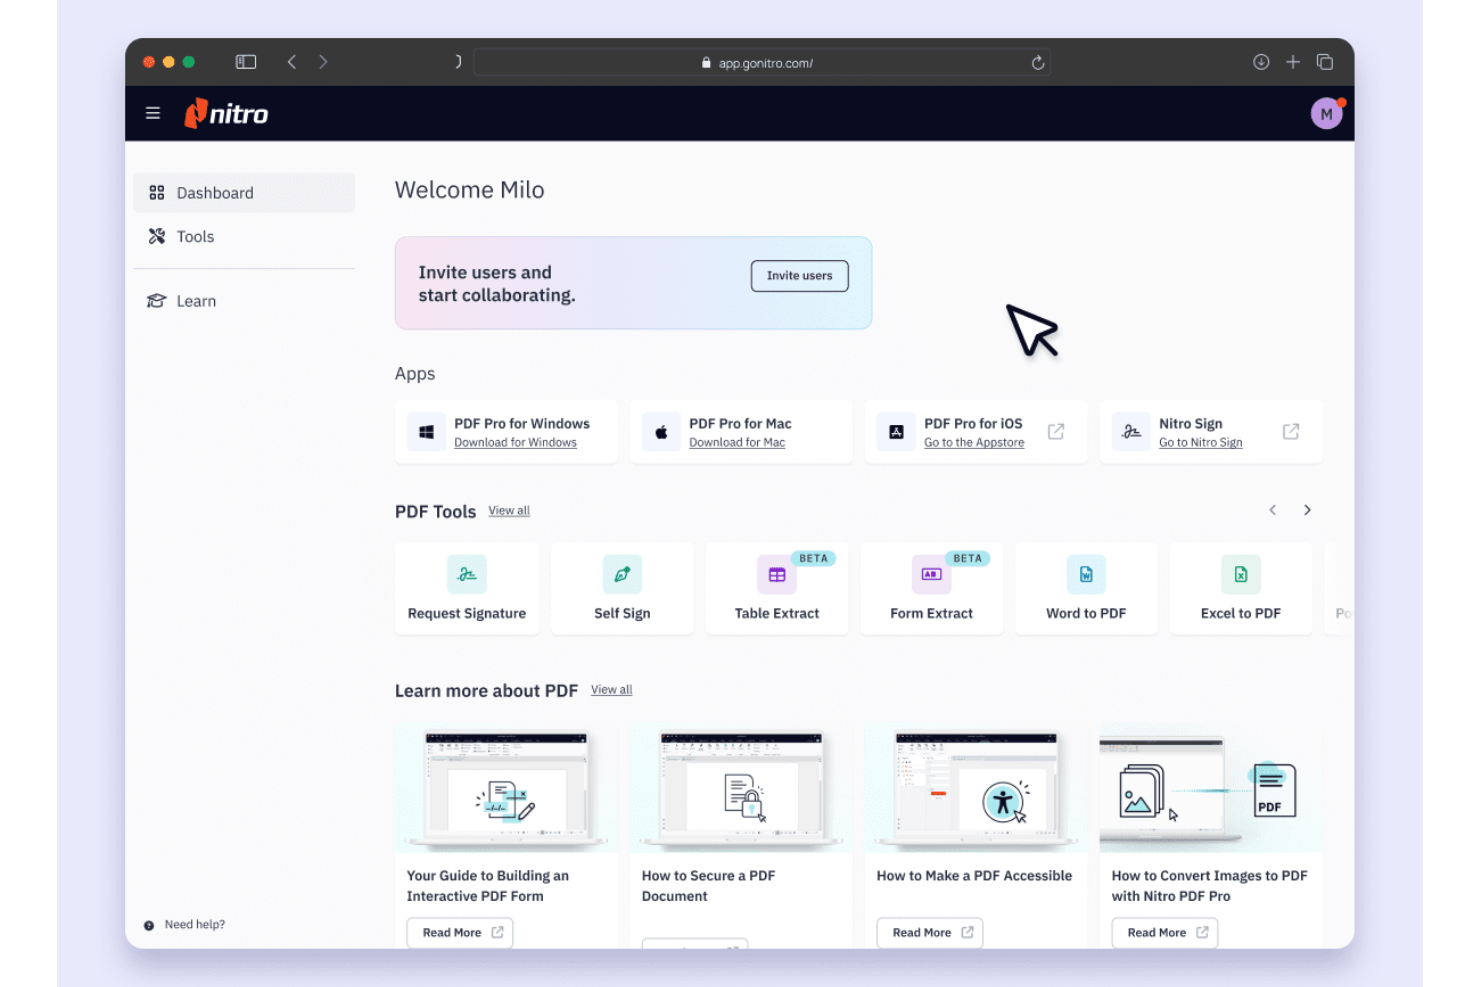Reload the page in Safari

[1038, 63]
